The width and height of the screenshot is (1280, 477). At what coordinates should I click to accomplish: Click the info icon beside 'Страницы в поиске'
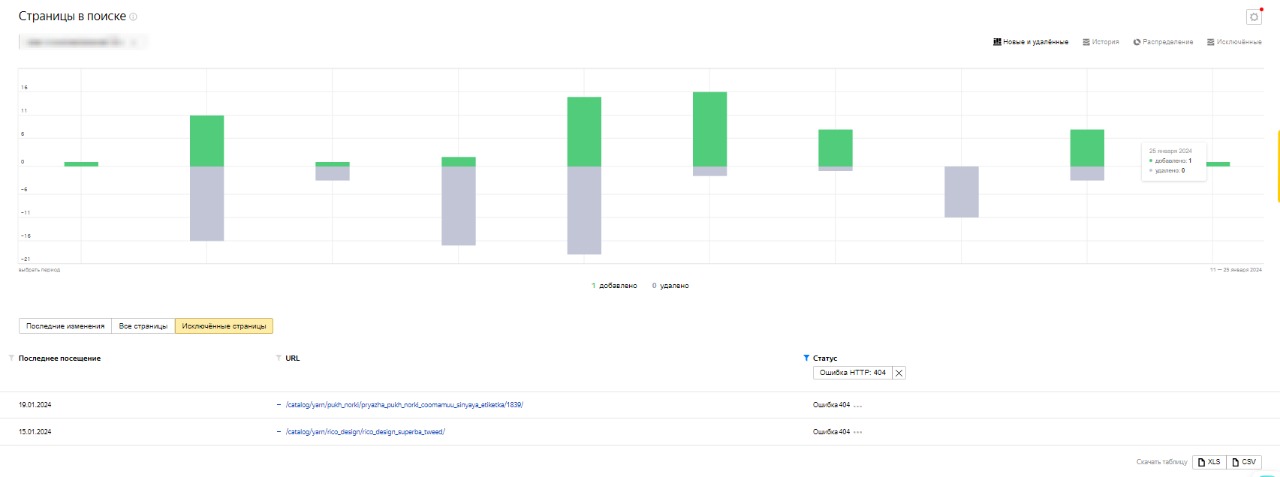pyautogui.click(x=133, y=17)
